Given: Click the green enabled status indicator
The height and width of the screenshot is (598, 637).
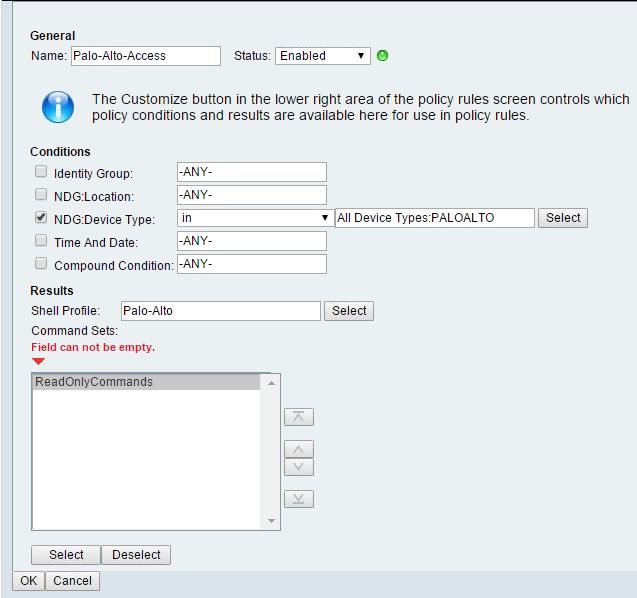Looking at the screenshot, I should (382, 56).
